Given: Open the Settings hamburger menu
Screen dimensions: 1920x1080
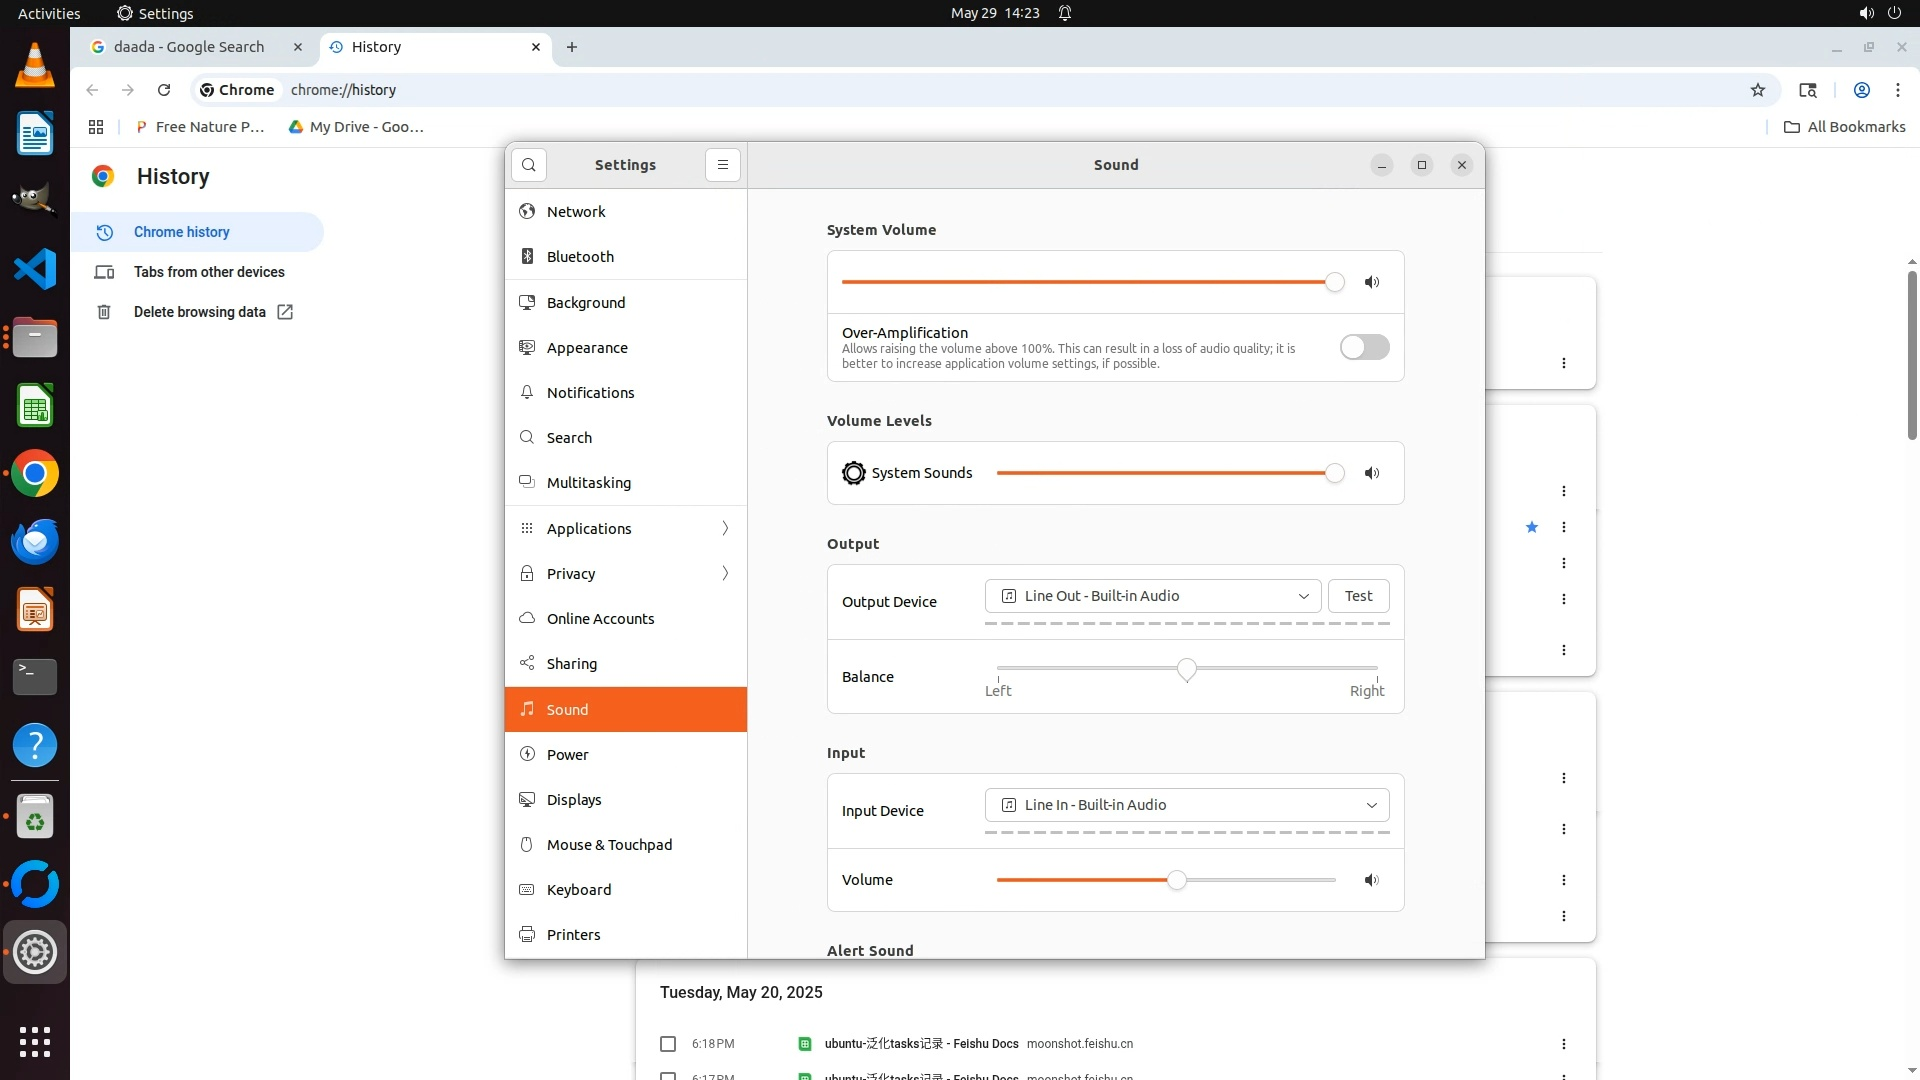Looking at the screenshot, I should 722,165.
